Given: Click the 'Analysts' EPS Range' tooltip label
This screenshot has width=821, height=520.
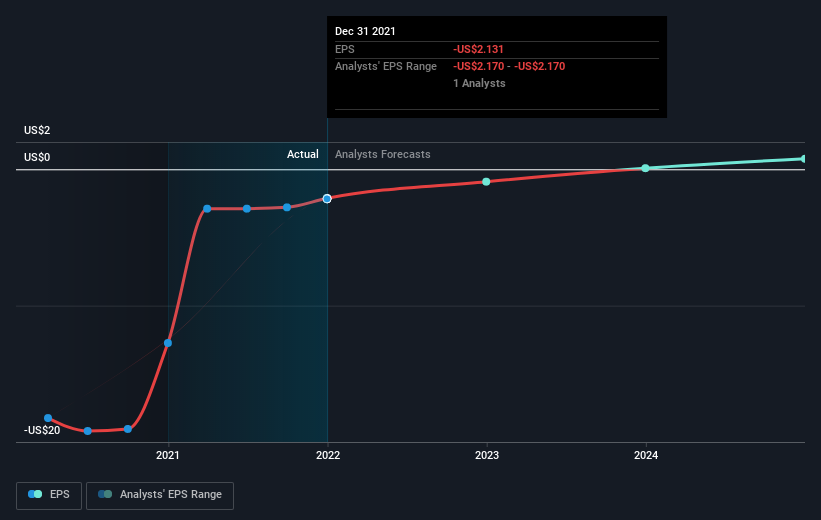Looking at the screenshot, I should pos(386,67).
